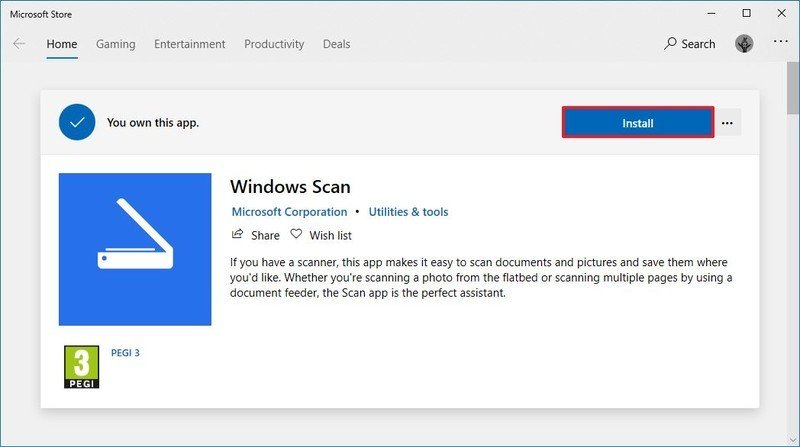800x447 pixels.
Task: Open the Deals tab
Action: coord(336,44)
